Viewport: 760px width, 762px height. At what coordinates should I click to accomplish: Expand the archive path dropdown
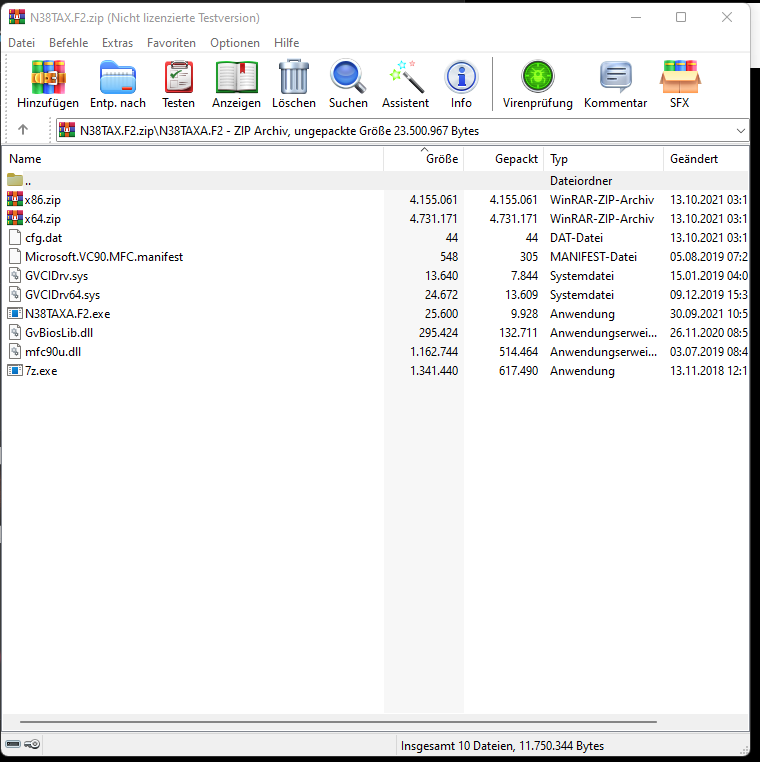(741, 131)
